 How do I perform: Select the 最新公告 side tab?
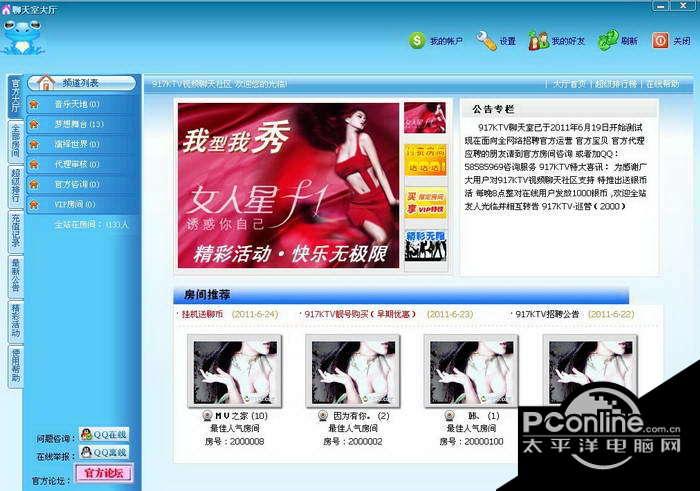click(x=16, y=275)
